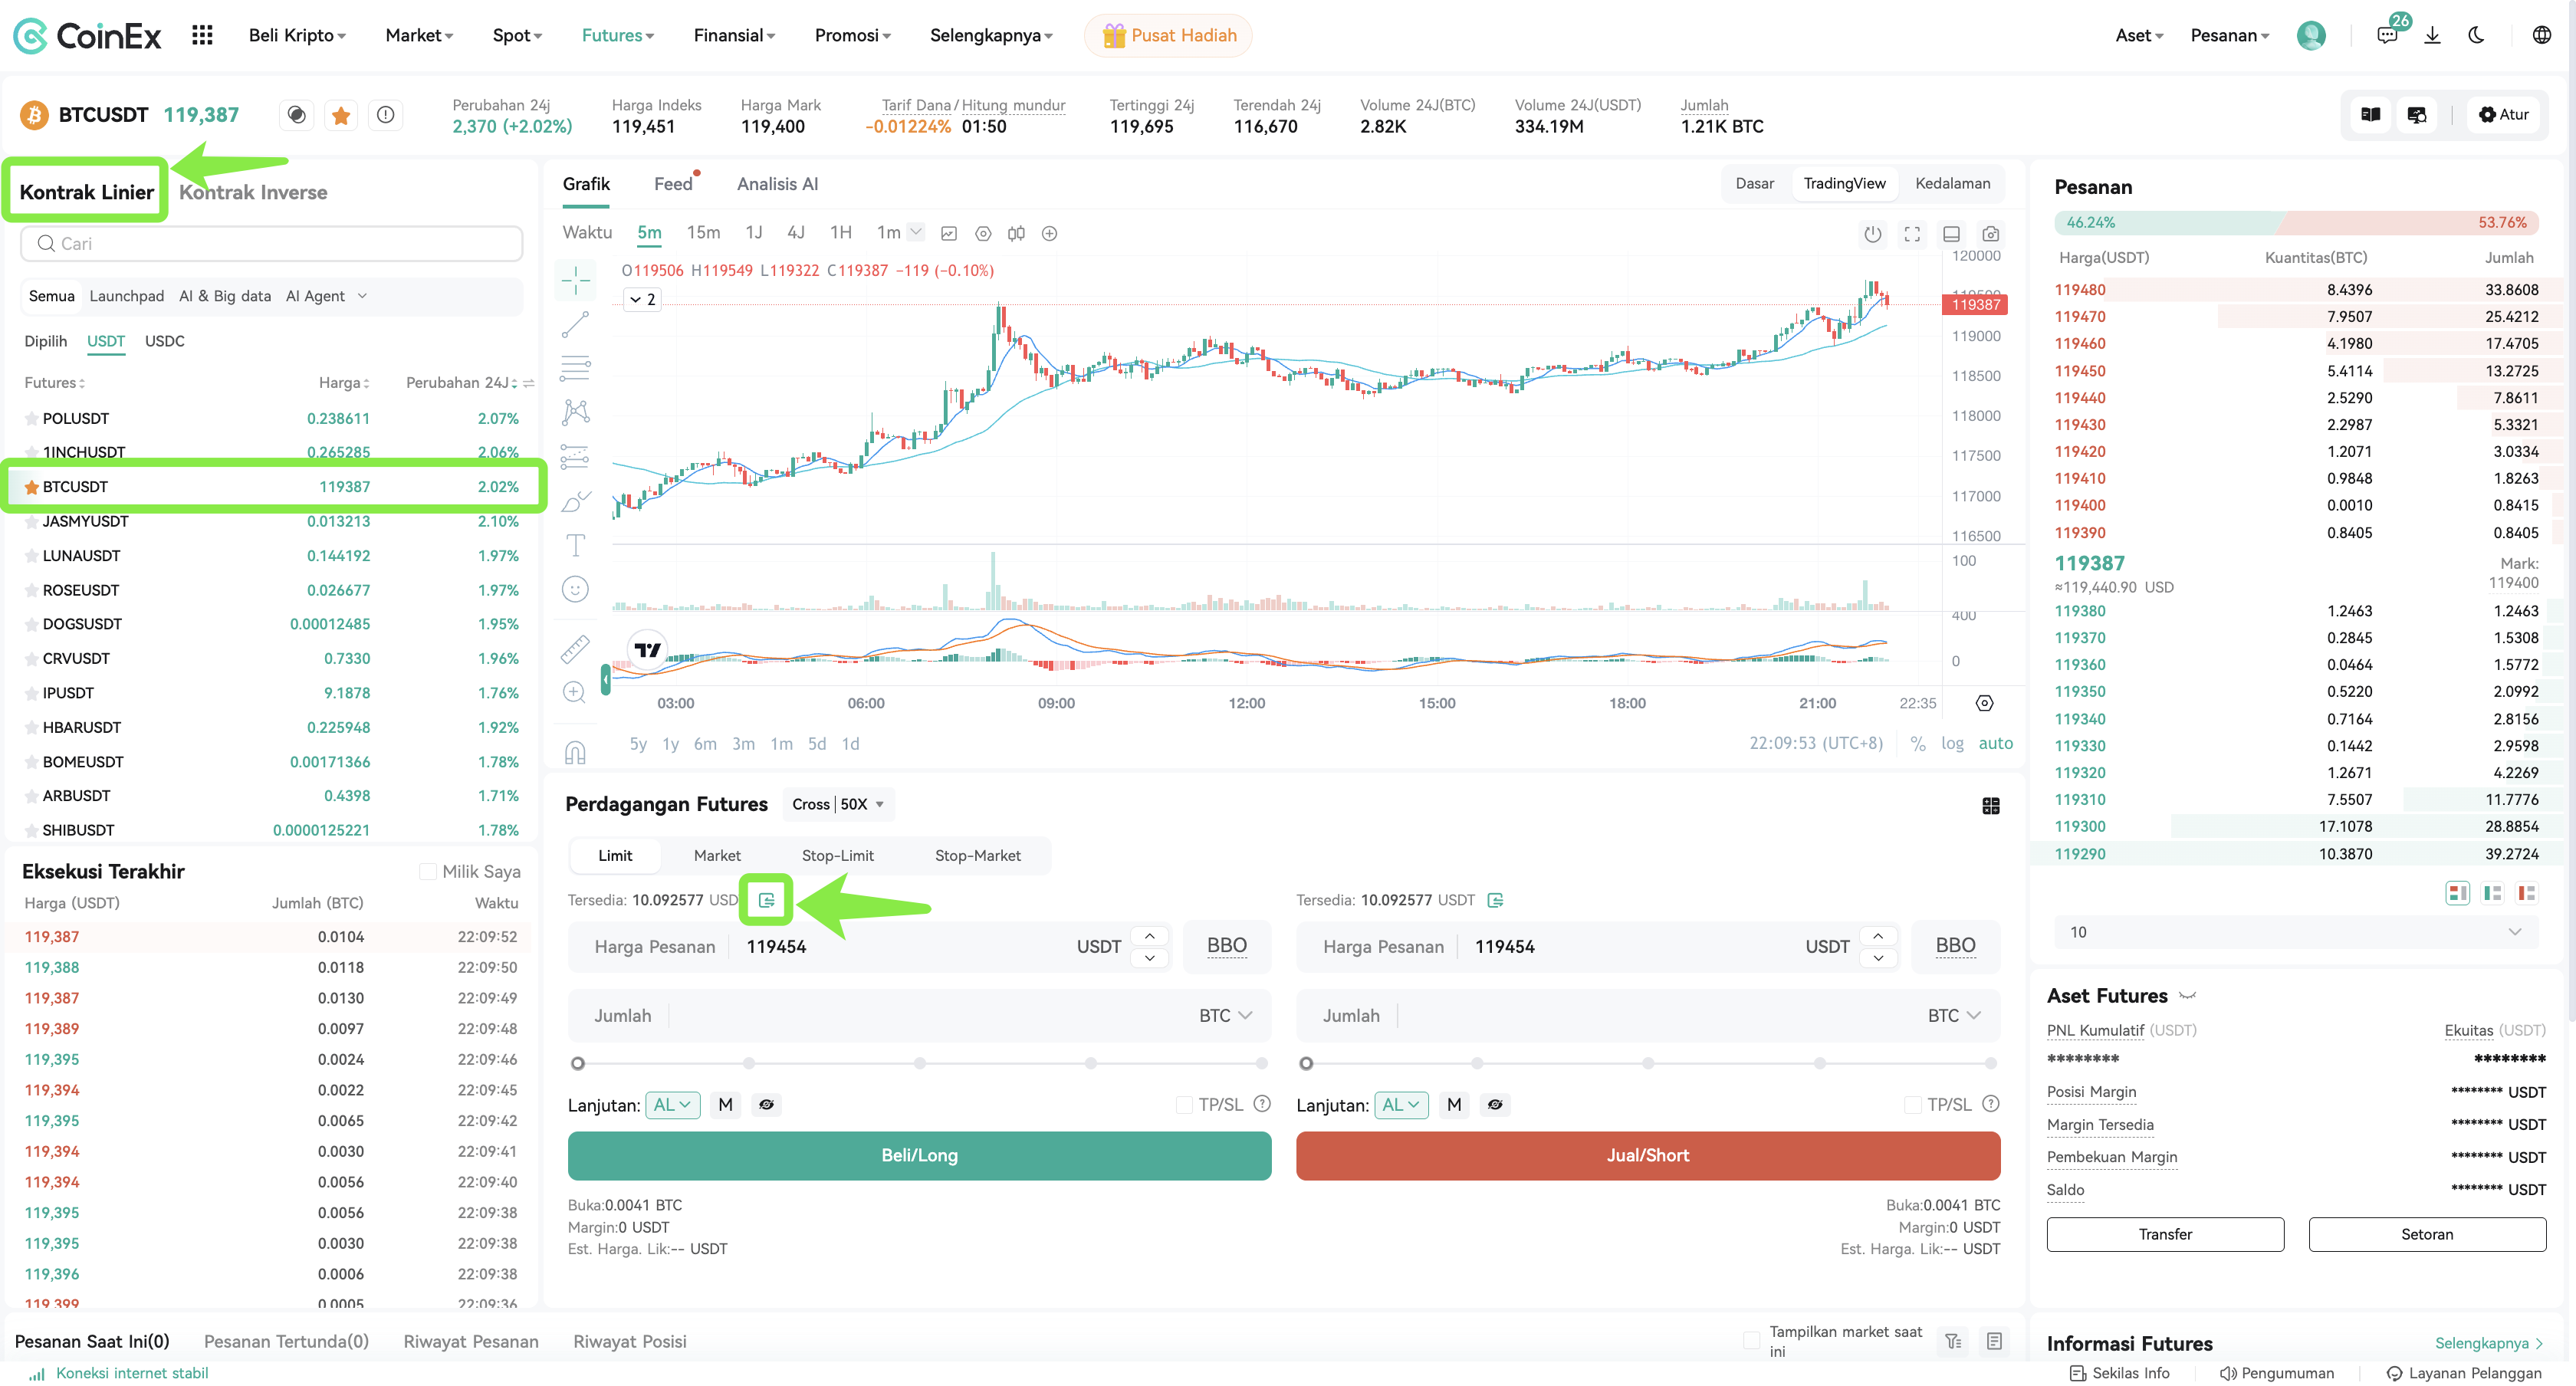Click the buy amount slider start handle
This screenshot has width=2576, height=1386.
click(x=578, y=1063)
